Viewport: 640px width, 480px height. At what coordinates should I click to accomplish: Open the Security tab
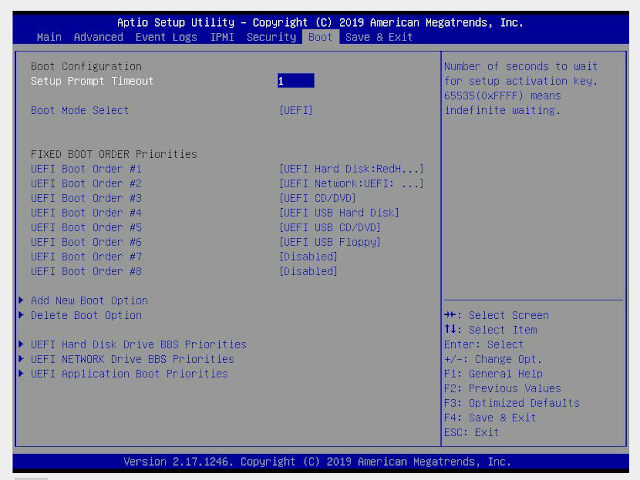(x=271, y=37)
